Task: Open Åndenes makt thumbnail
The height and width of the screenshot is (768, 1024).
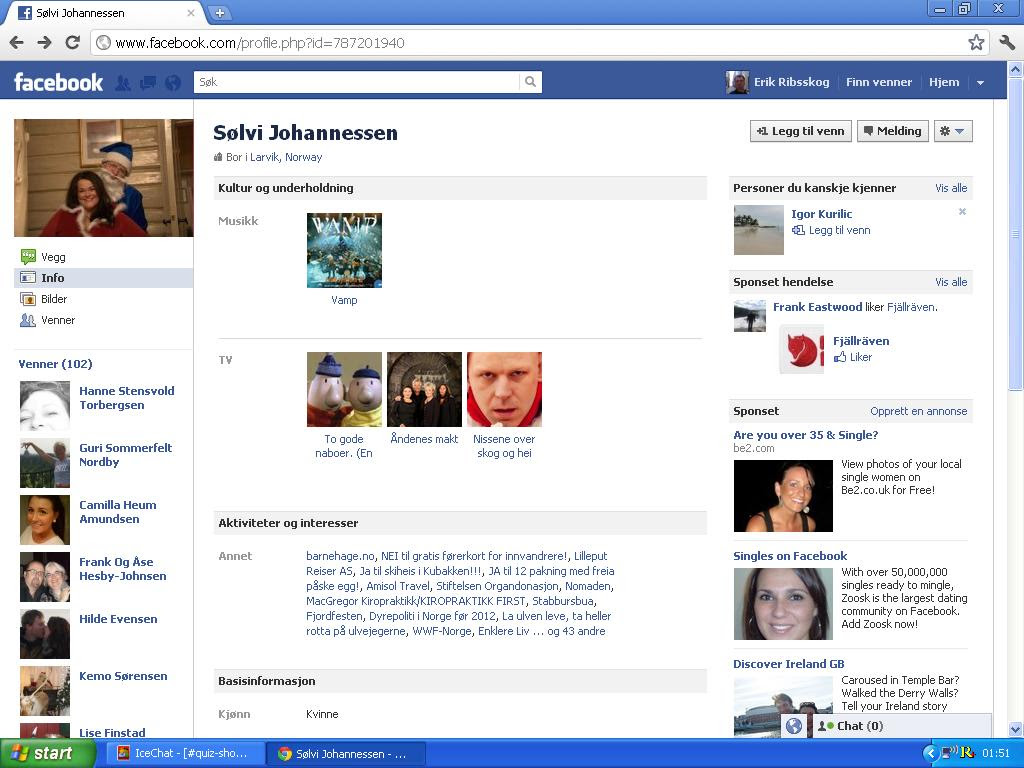Action: tap(424, 389)
